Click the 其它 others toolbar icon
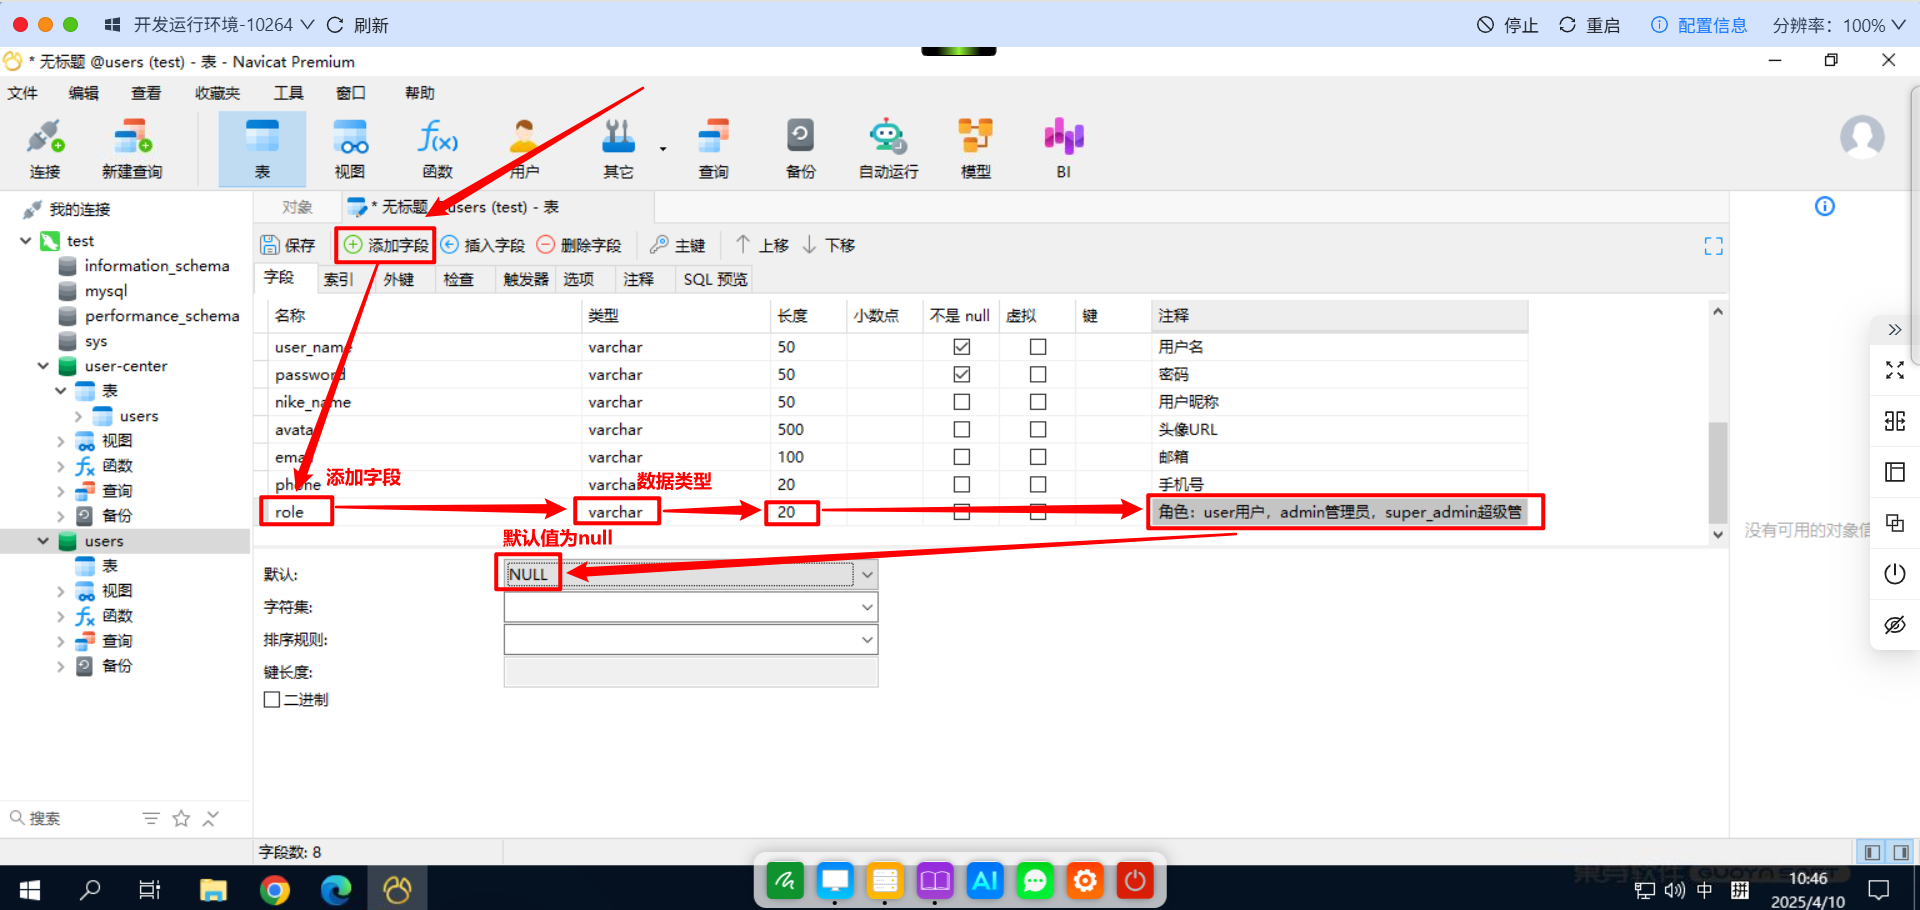Image resolution: width=1920 pixels, height=910 pixels. pyautogui.click(x=618, y=148)
